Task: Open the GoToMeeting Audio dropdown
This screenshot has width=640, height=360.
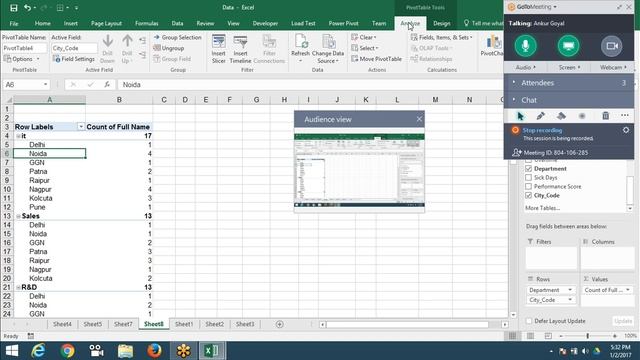Action: (525, 67)
